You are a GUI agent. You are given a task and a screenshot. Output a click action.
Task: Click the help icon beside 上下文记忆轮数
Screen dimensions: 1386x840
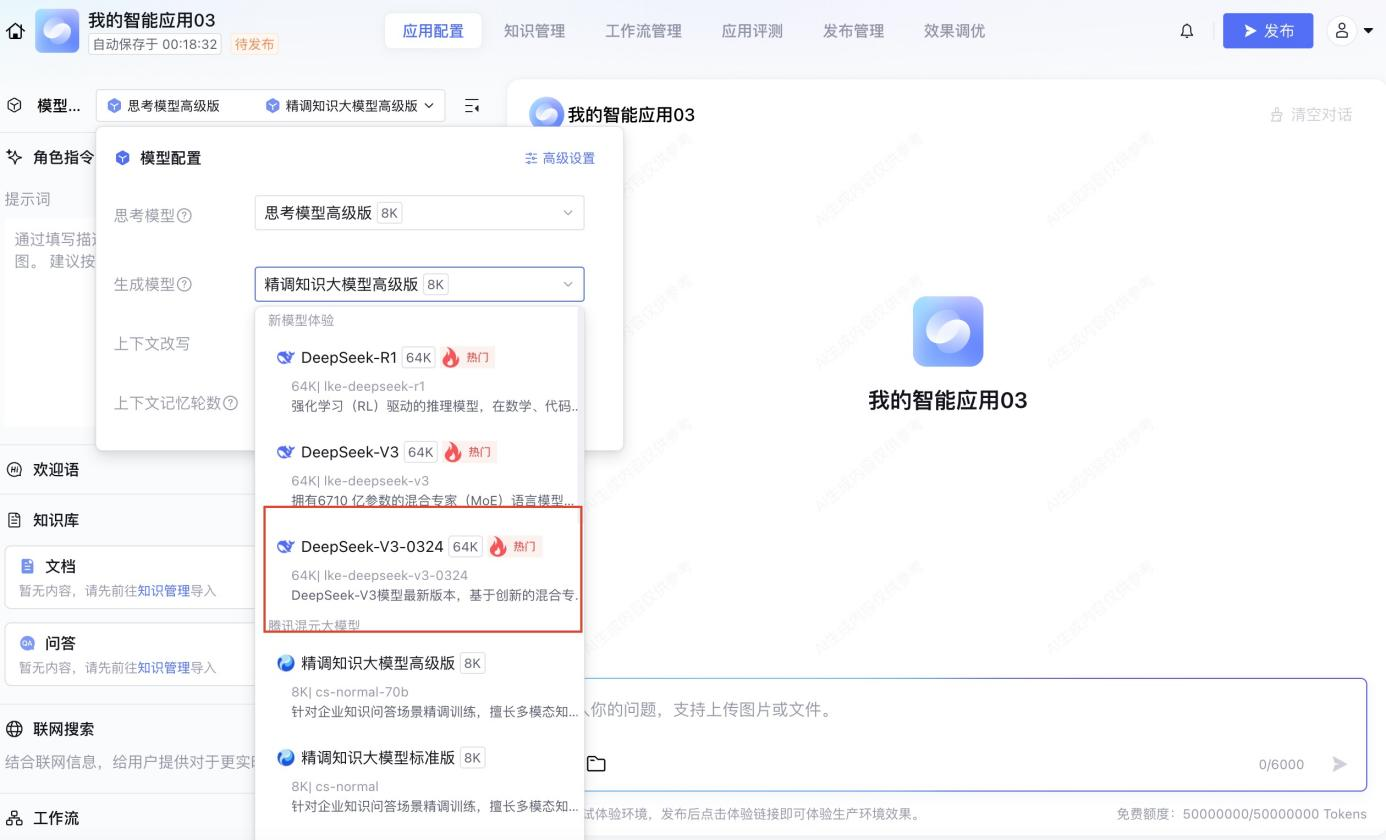230,403
